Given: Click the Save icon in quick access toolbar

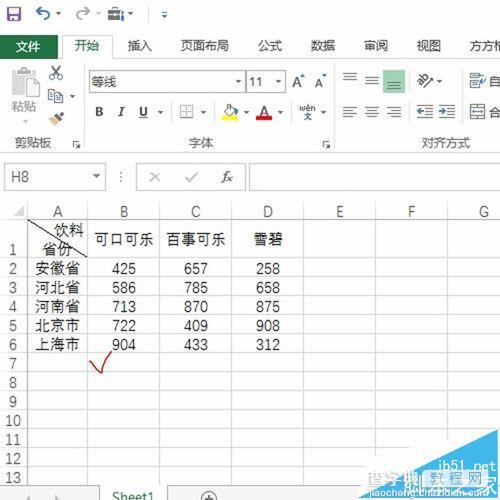Looking at the screenshot, I should pyautogui.click(x=14, y=14).
